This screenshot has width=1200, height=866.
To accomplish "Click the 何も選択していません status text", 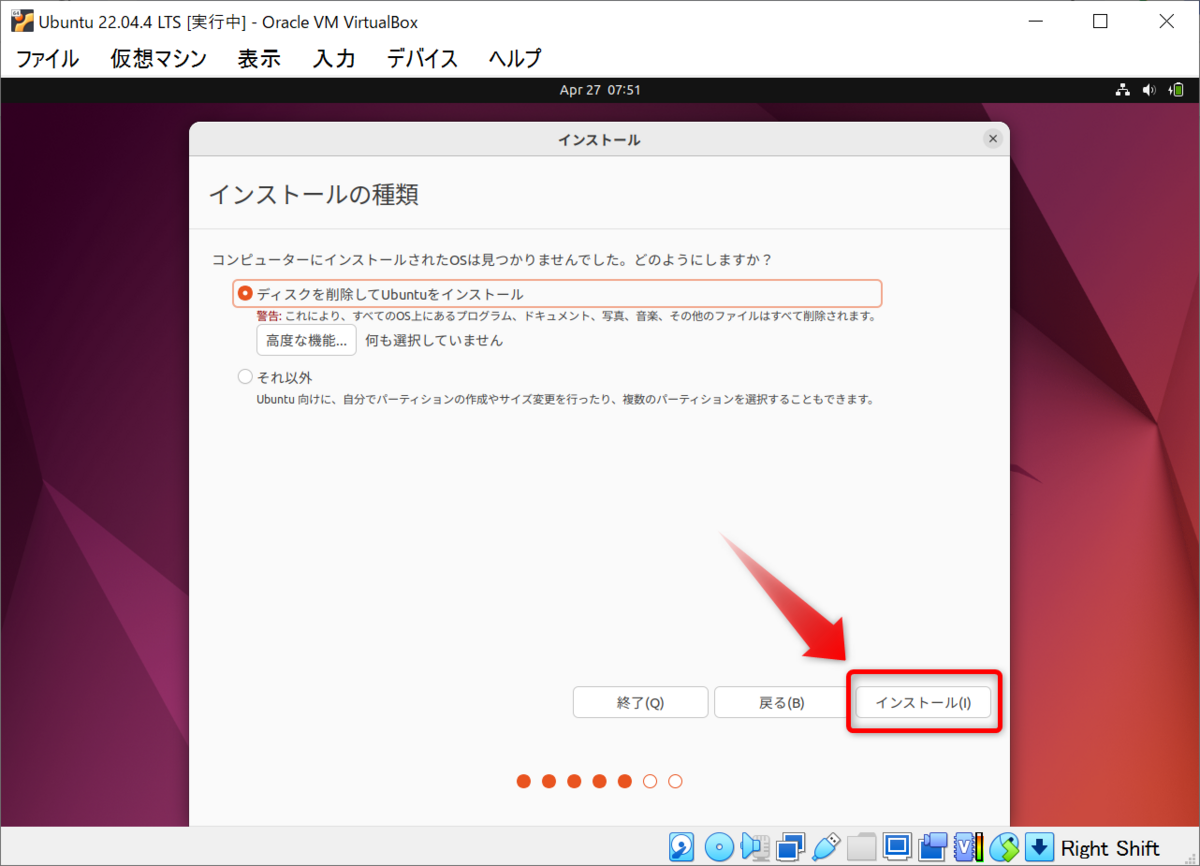I will [434, 340].
